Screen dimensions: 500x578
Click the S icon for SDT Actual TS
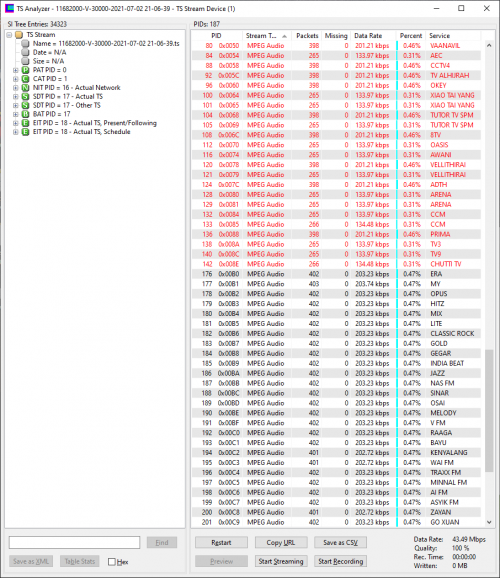coord(25,97)
